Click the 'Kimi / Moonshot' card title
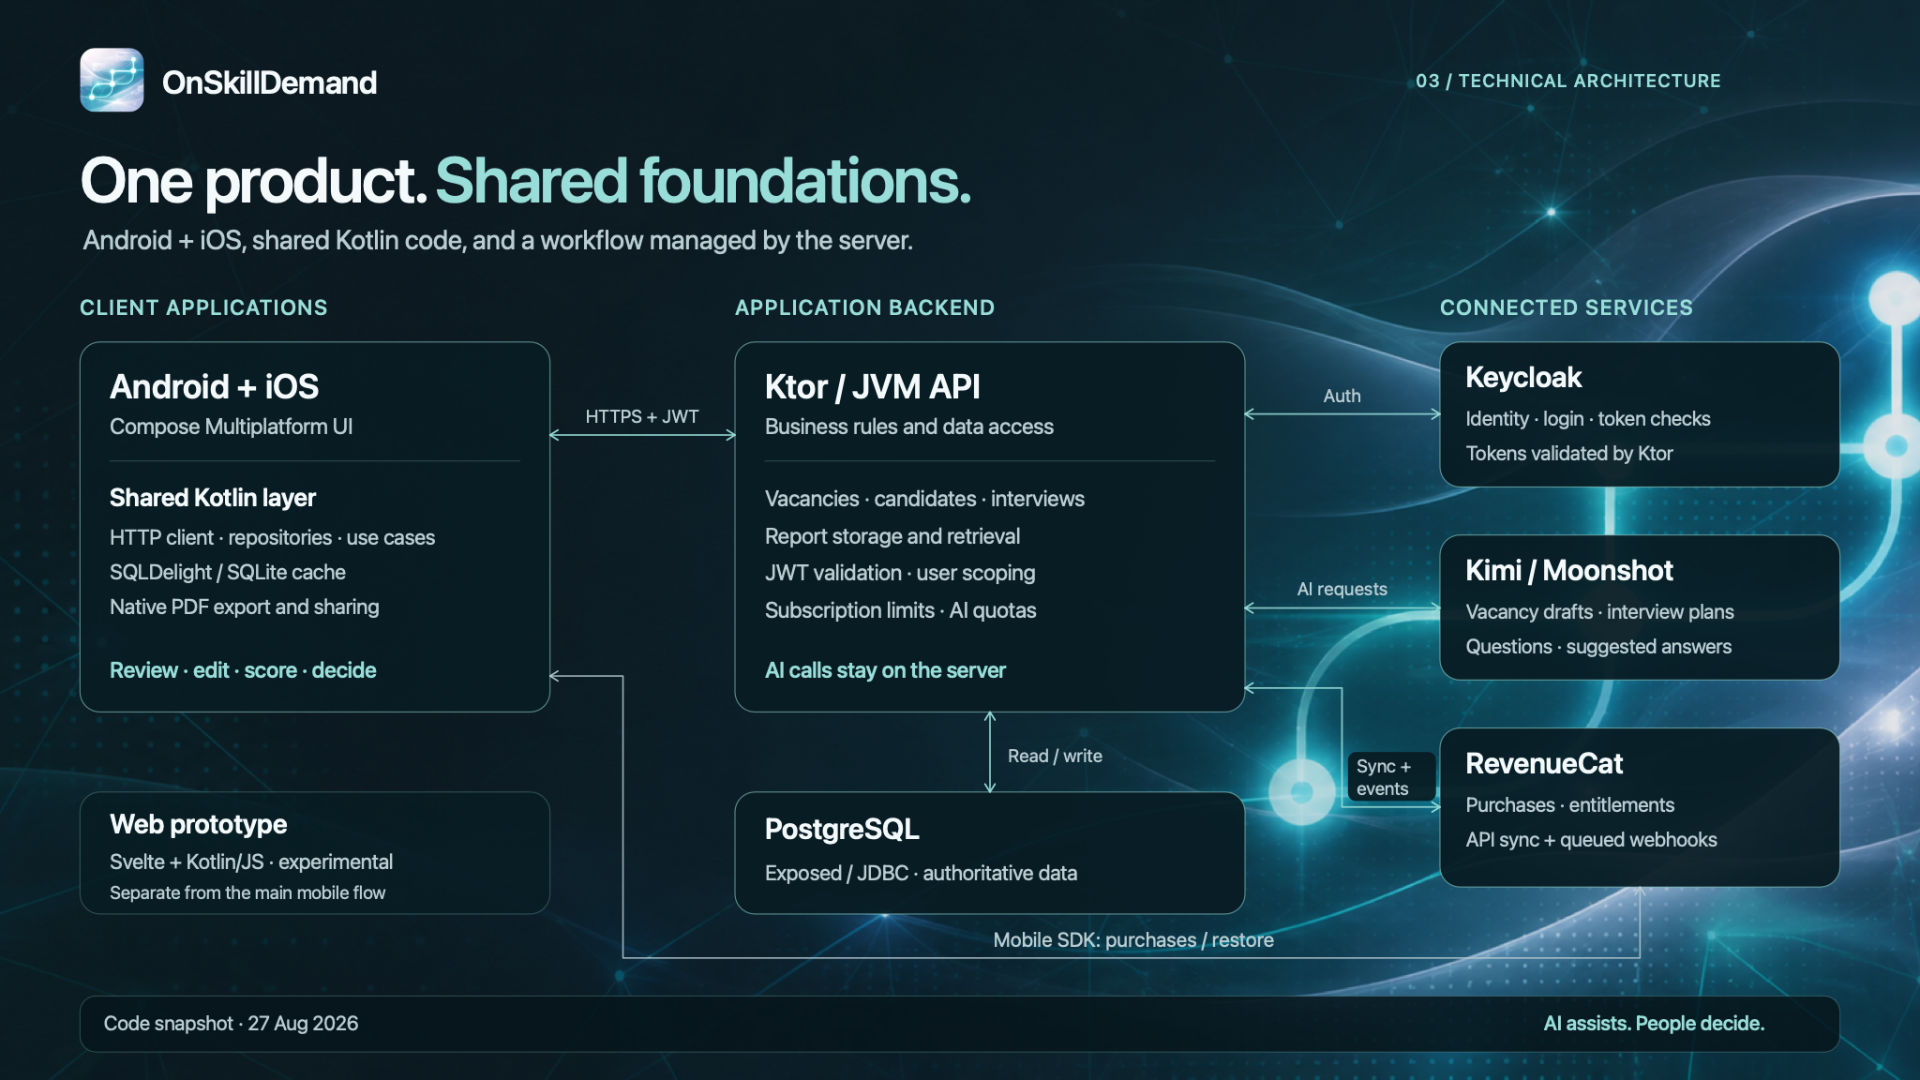Screen dimensions: 1920x1080 click(x=1569, y=571)
